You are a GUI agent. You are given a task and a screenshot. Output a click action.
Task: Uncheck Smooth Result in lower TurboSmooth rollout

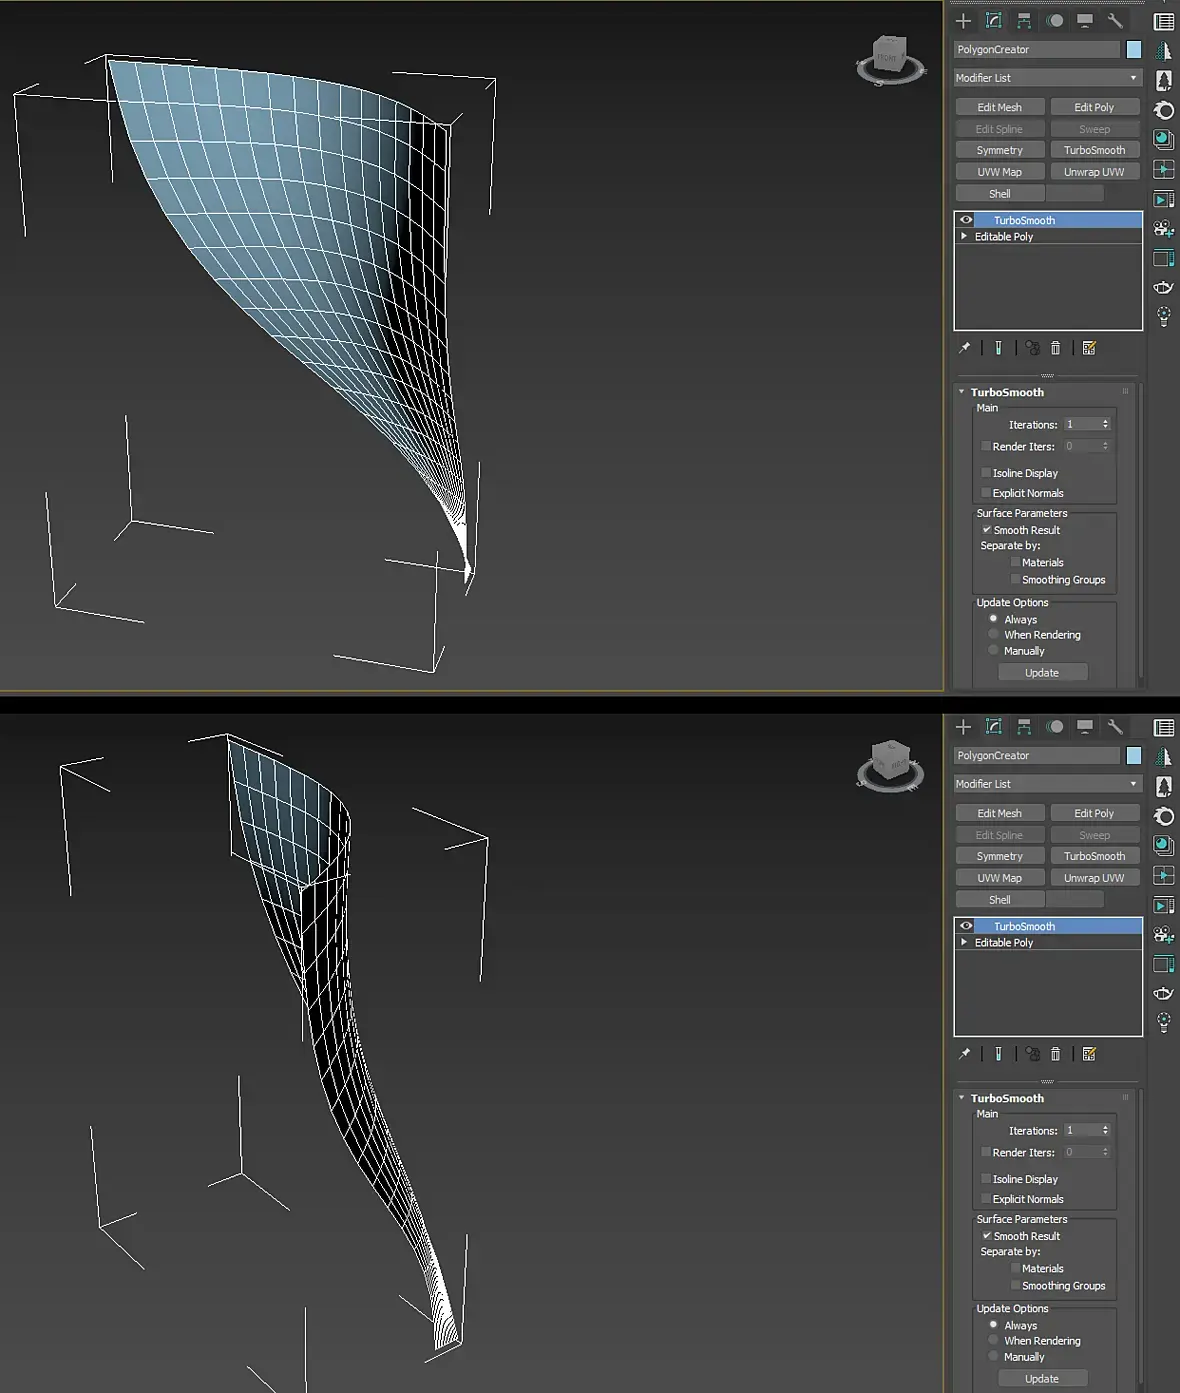(987, 1236)
